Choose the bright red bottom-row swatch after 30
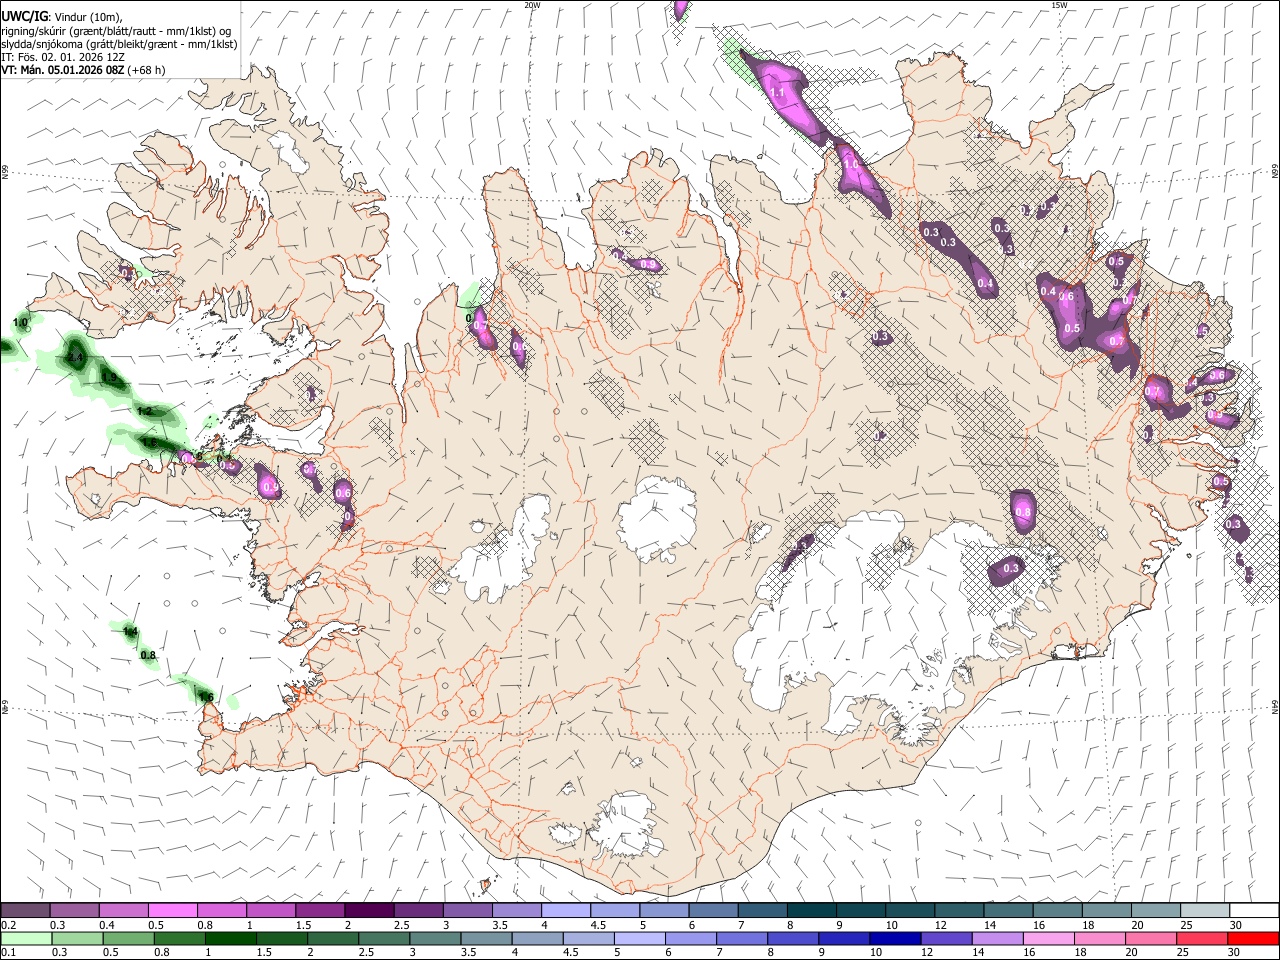 [1251, 938]
